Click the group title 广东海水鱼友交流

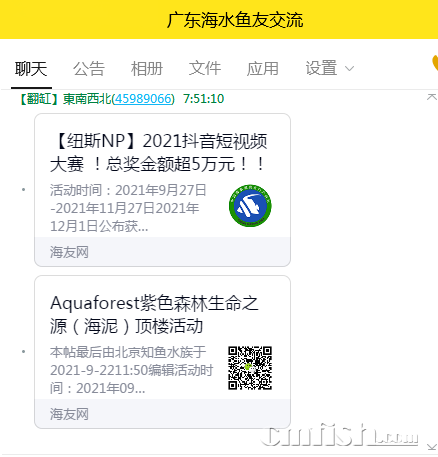pos(235,20)
